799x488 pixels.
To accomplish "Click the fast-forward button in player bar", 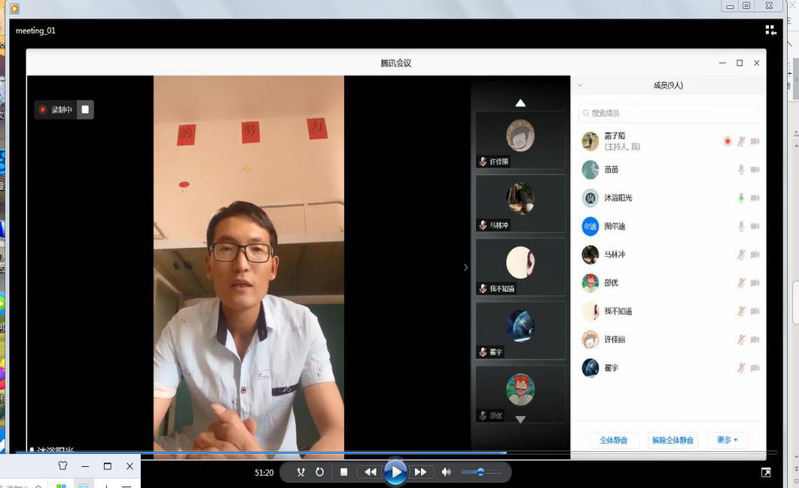I will (x=421, y=472).
